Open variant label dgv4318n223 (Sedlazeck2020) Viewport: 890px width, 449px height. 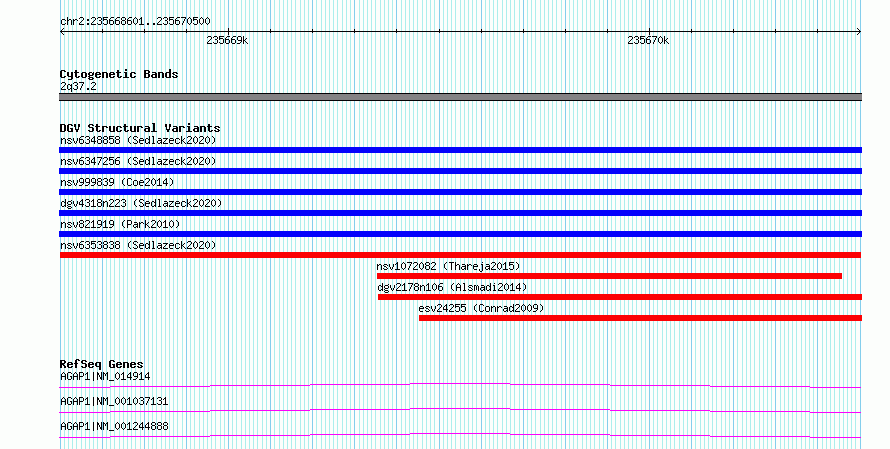(141, 203)
